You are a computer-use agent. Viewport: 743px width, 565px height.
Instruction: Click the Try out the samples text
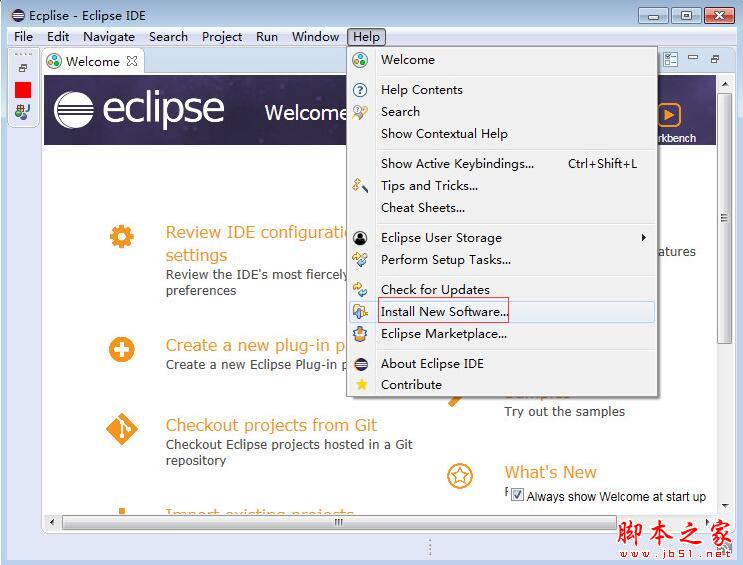(564, 411)
